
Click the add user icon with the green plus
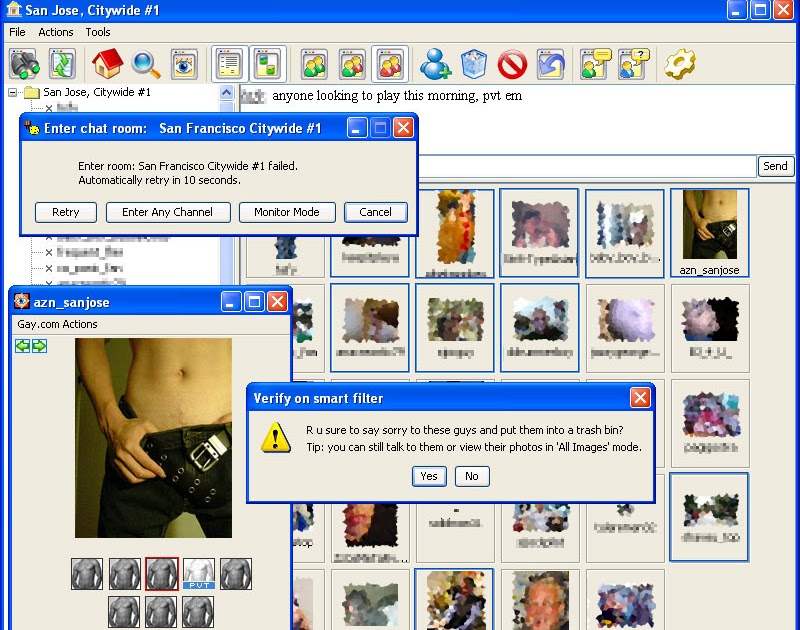(435, 64)
